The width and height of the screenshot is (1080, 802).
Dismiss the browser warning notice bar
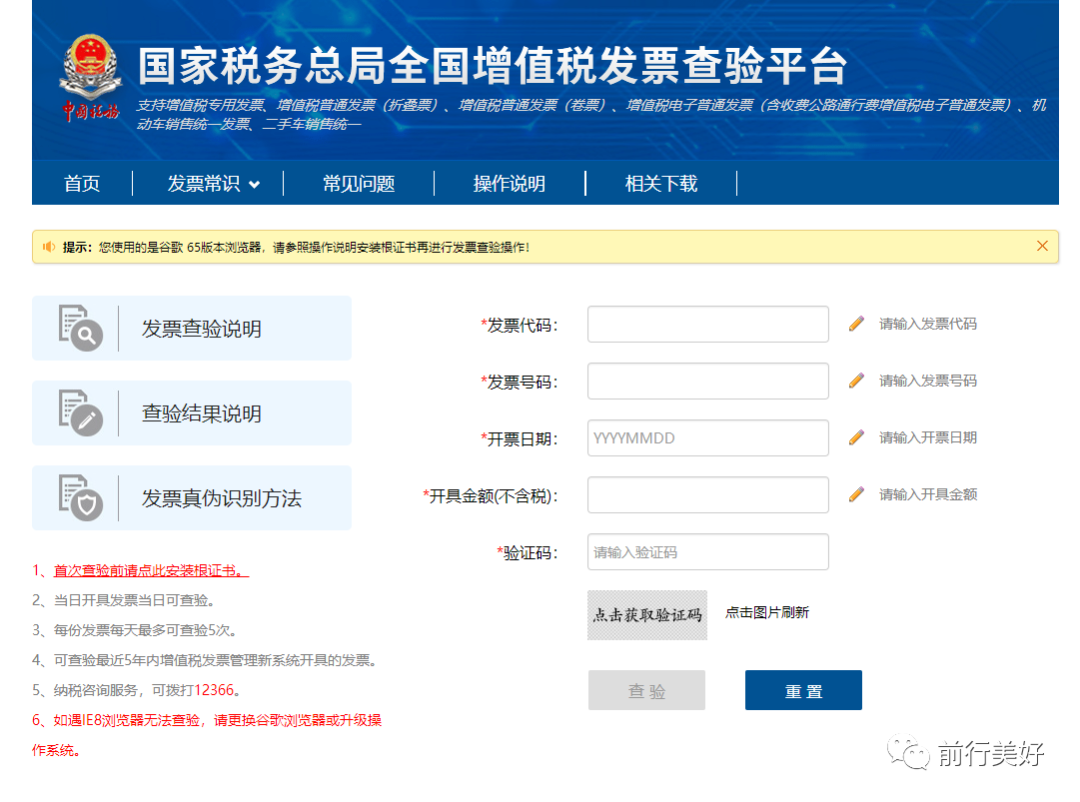coord(1042,245)
